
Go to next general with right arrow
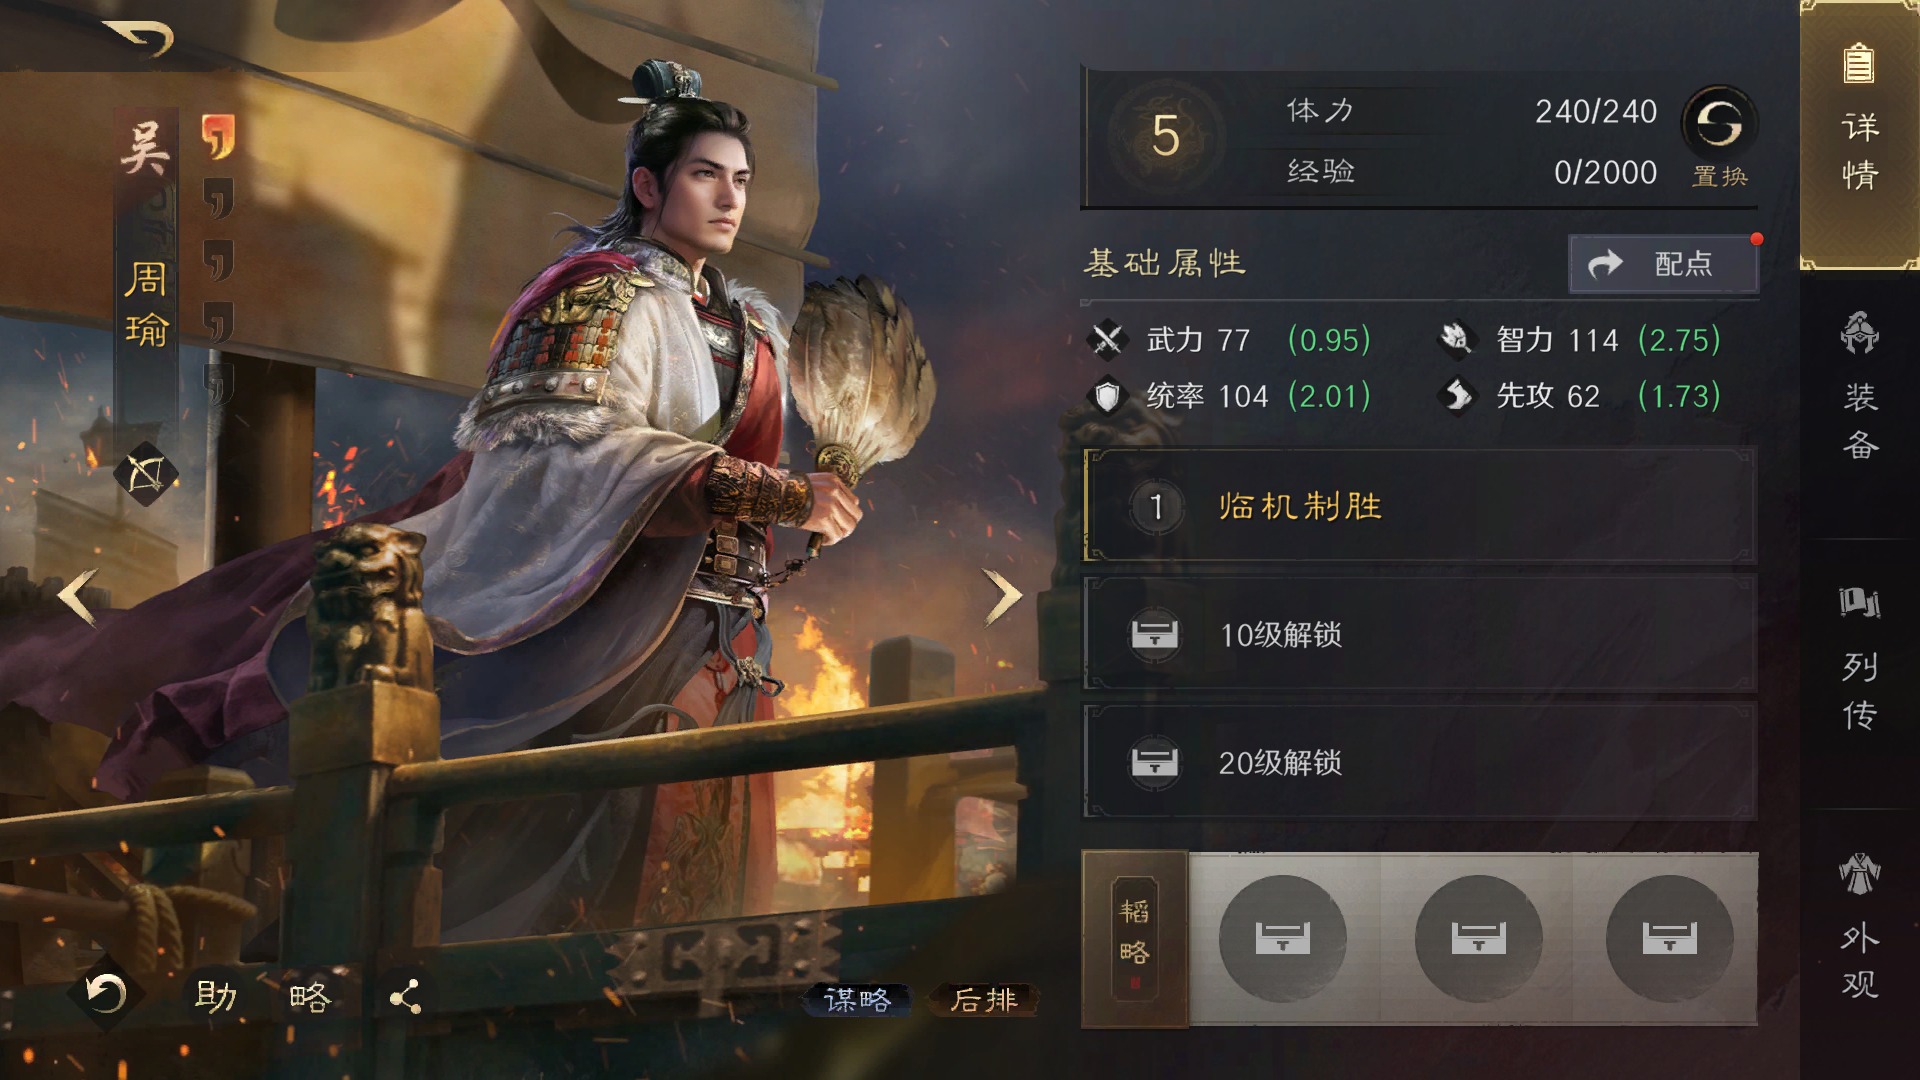(1002, 597)
